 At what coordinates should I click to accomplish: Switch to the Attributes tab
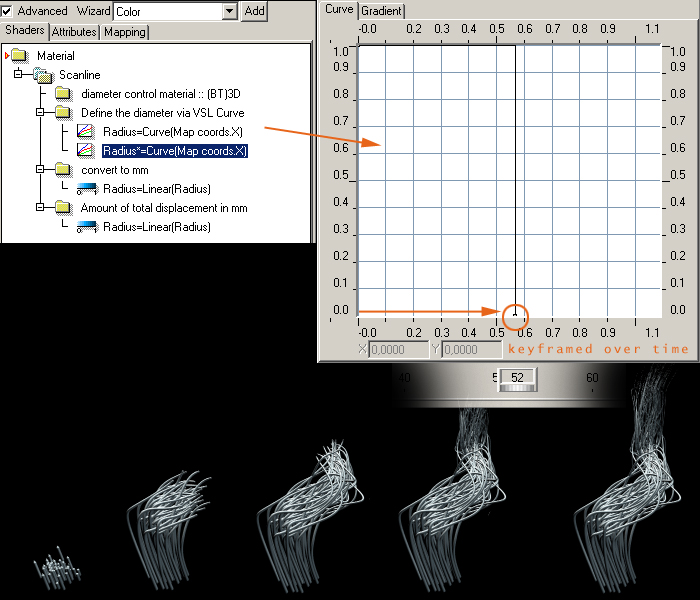coord(75,32)
